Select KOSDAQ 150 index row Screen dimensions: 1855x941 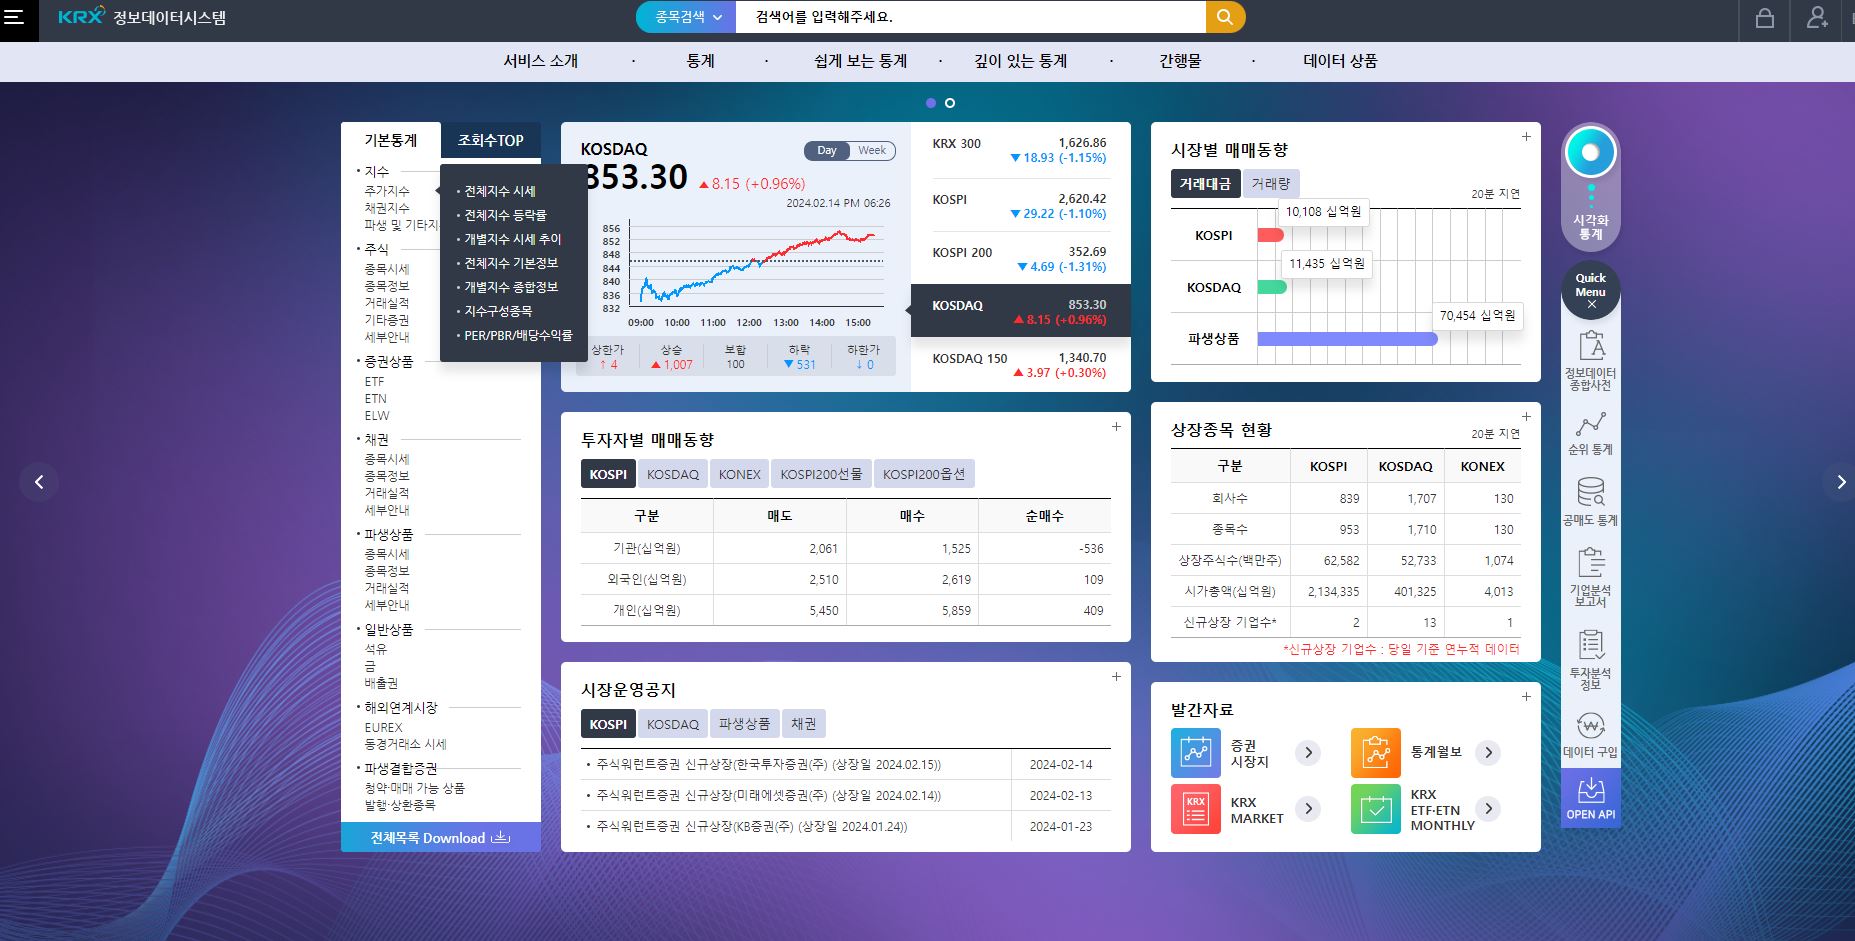point(1020,365)
